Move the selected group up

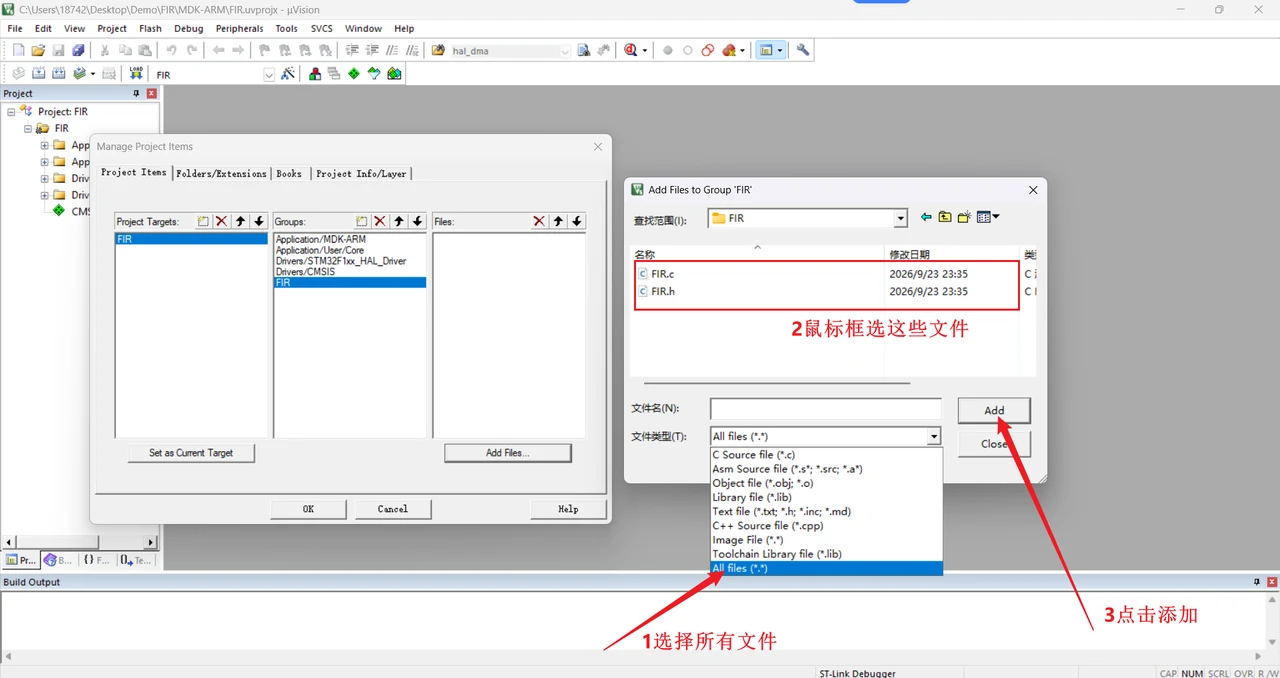[399, 221]
